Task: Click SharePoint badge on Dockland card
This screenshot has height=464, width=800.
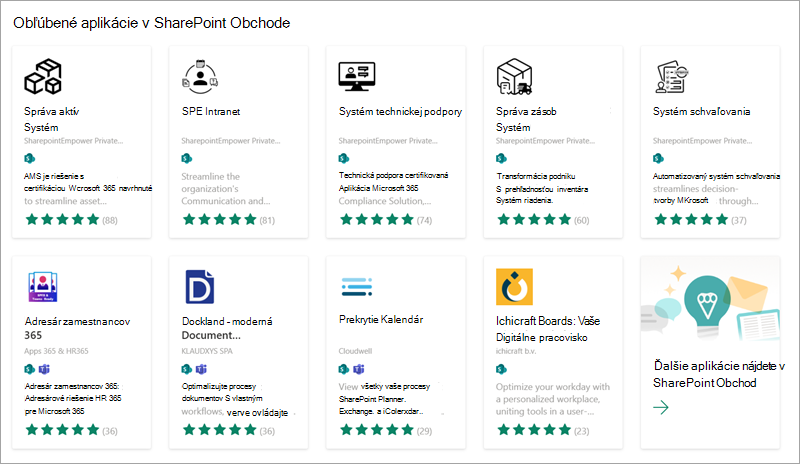Action: click(x=187, y=369)
